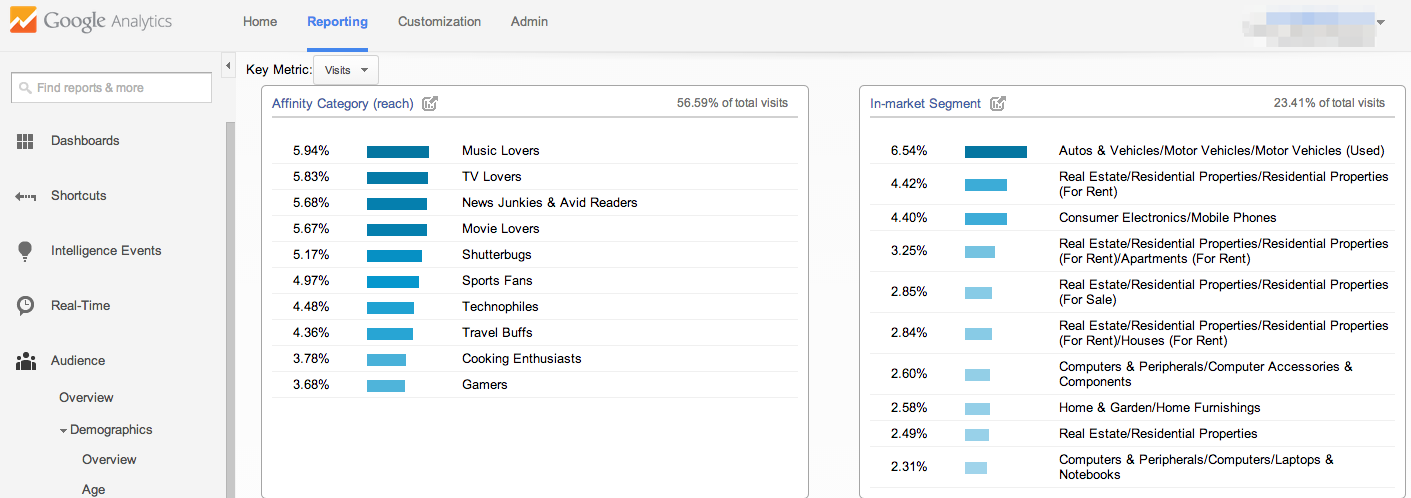Open the Admin tab
1411x498 pixels.
[529, 22]
